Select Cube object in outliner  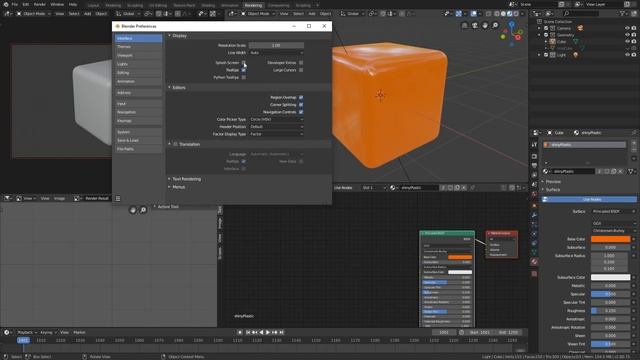pos(562,42)
